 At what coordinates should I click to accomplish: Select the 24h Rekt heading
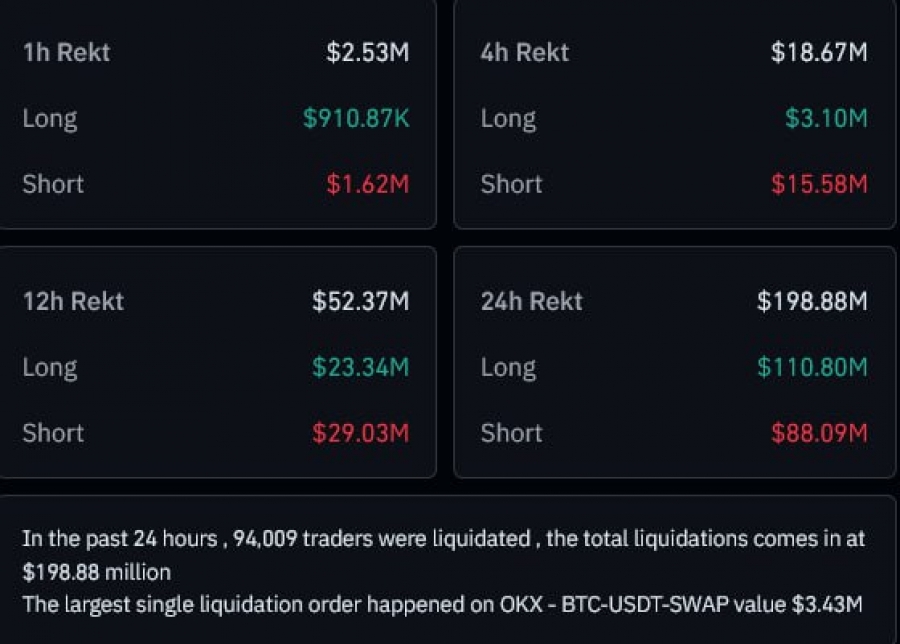[x=532, y=301]
